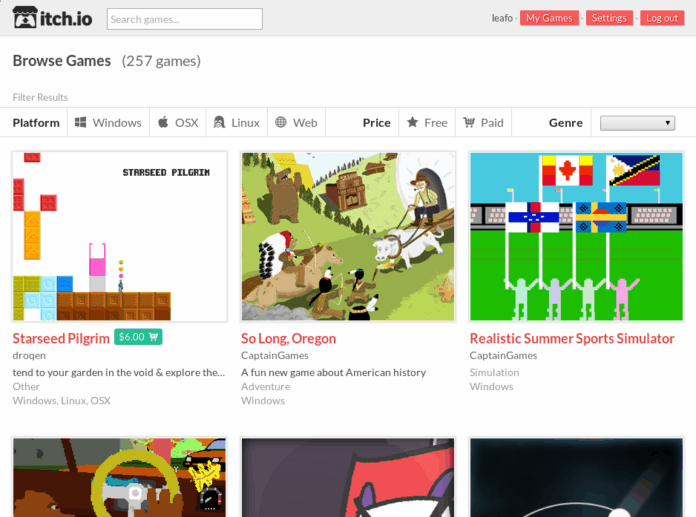The image size is (696, 517).
Task: Click the Other genre under Starseed Pilgrim
Action: pos(26,387)
